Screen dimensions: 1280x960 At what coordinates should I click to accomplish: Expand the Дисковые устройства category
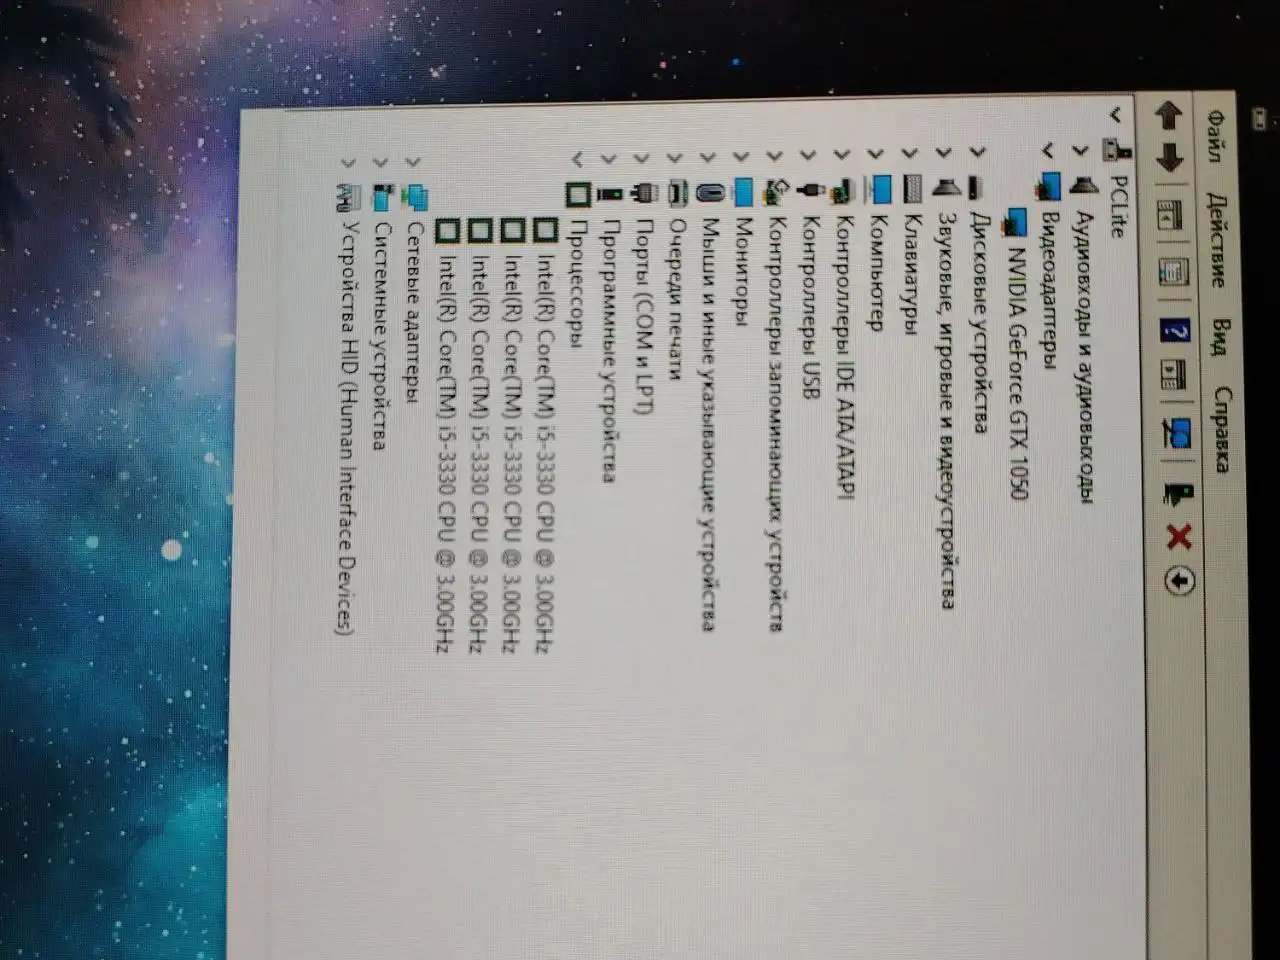tap(977, 153)
